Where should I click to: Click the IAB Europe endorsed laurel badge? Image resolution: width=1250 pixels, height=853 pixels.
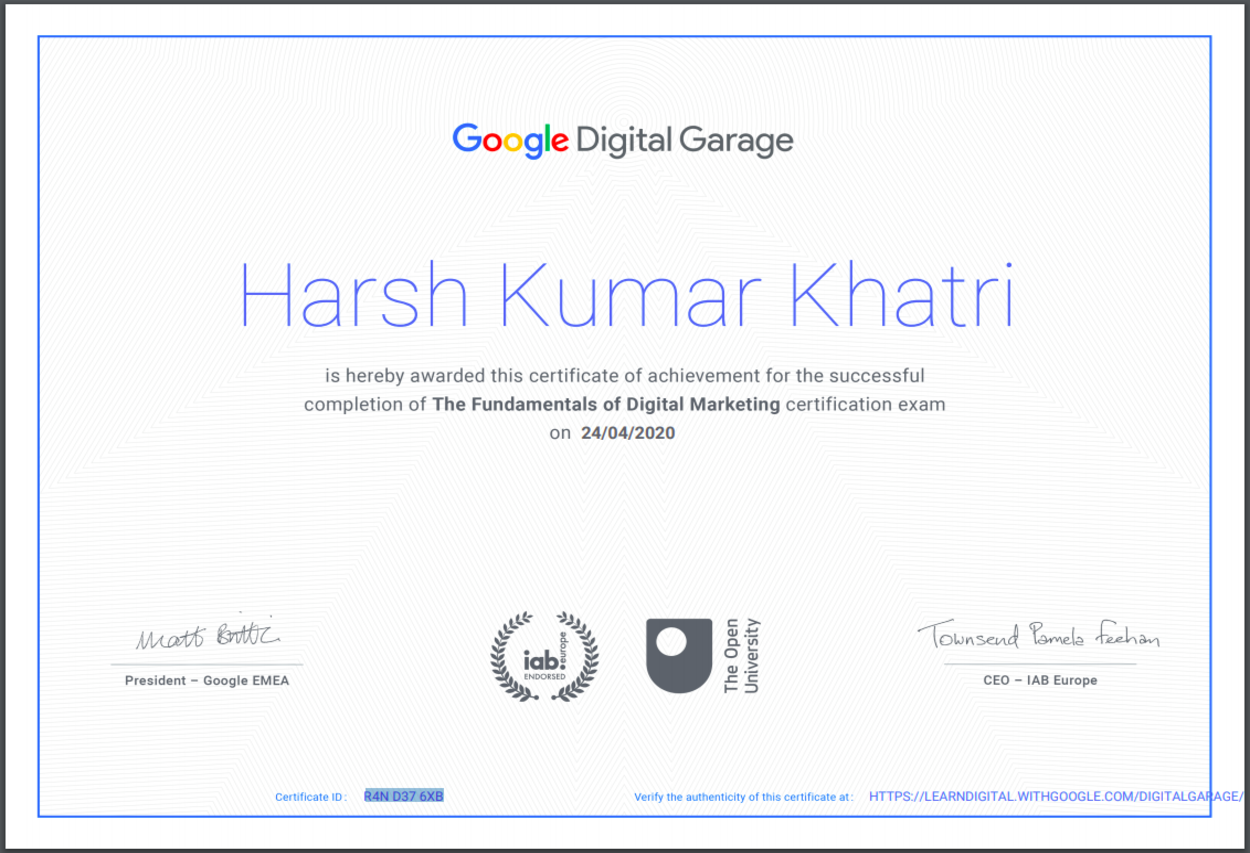tap(544, 656)
